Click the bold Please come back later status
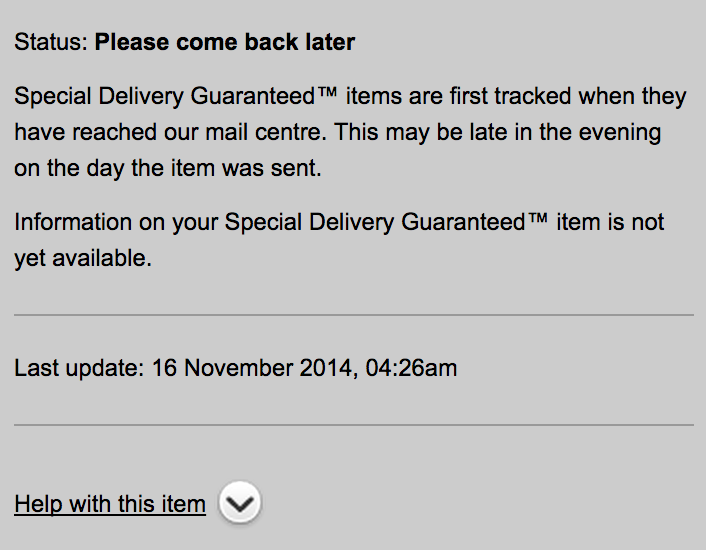This screenshot has width=706, height=550. click(x=225, y=42)
